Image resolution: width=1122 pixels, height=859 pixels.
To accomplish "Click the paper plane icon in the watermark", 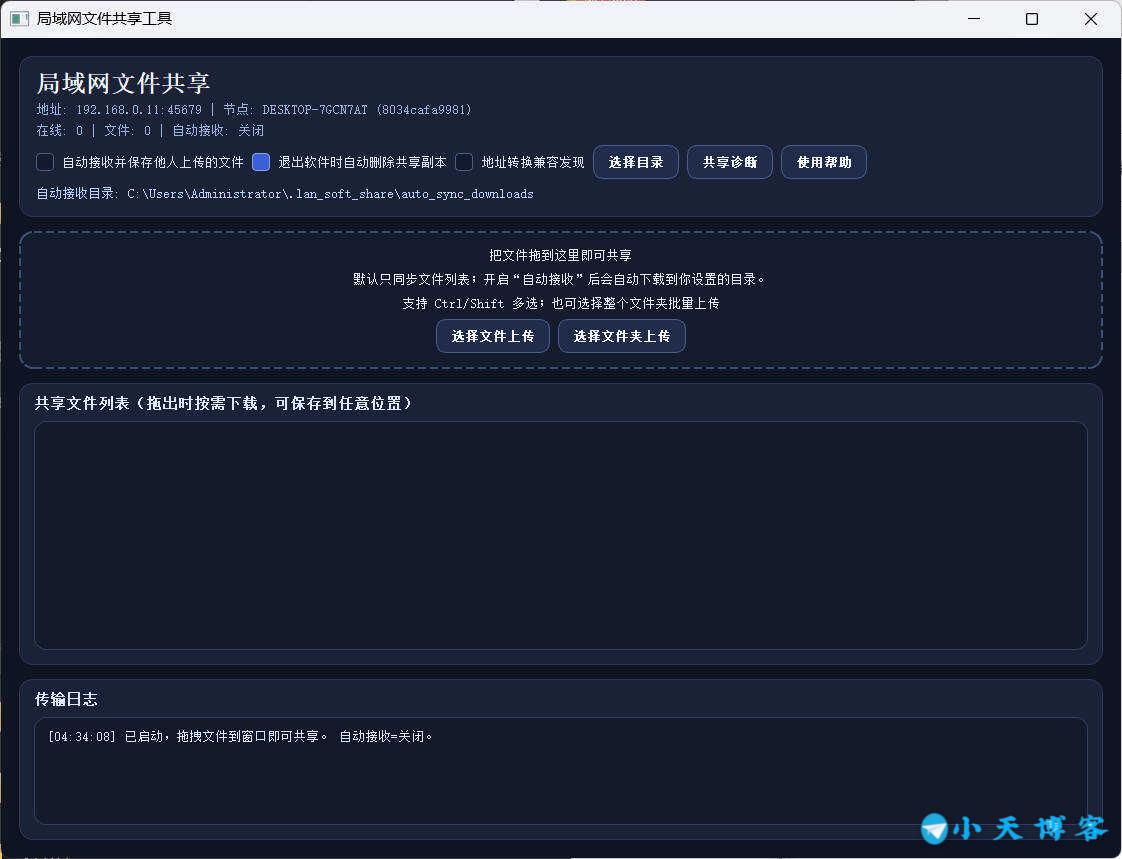I will click(x=934, y=828).
